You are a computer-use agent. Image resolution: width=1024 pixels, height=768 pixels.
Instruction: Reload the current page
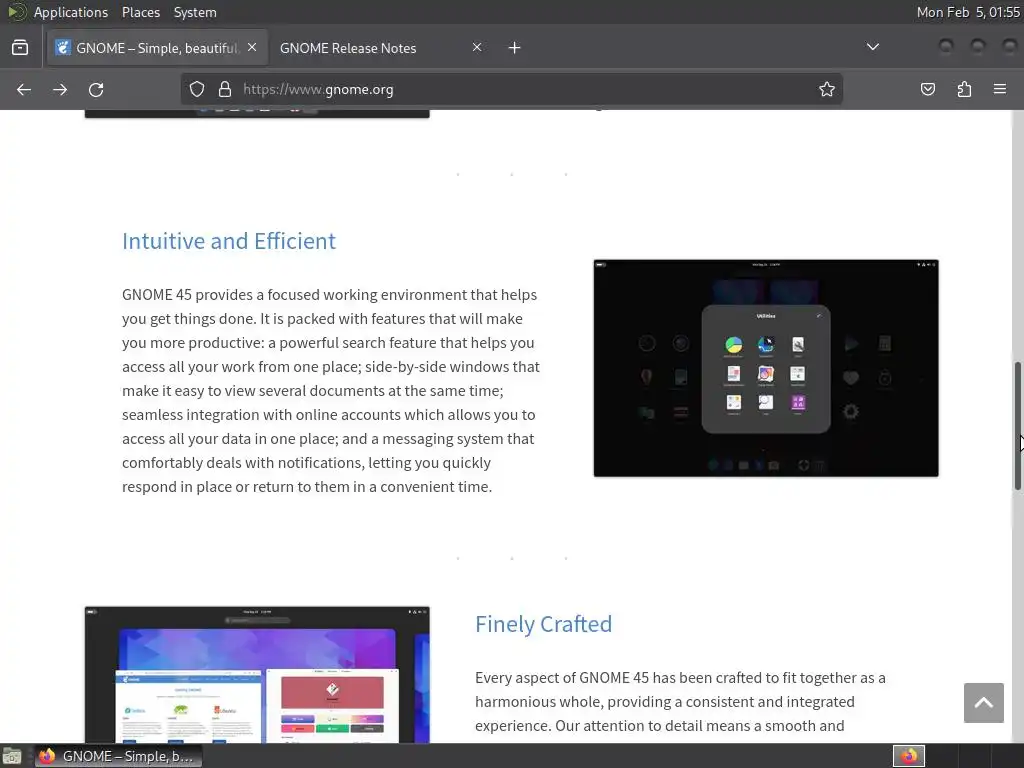(x=96, y=89)
